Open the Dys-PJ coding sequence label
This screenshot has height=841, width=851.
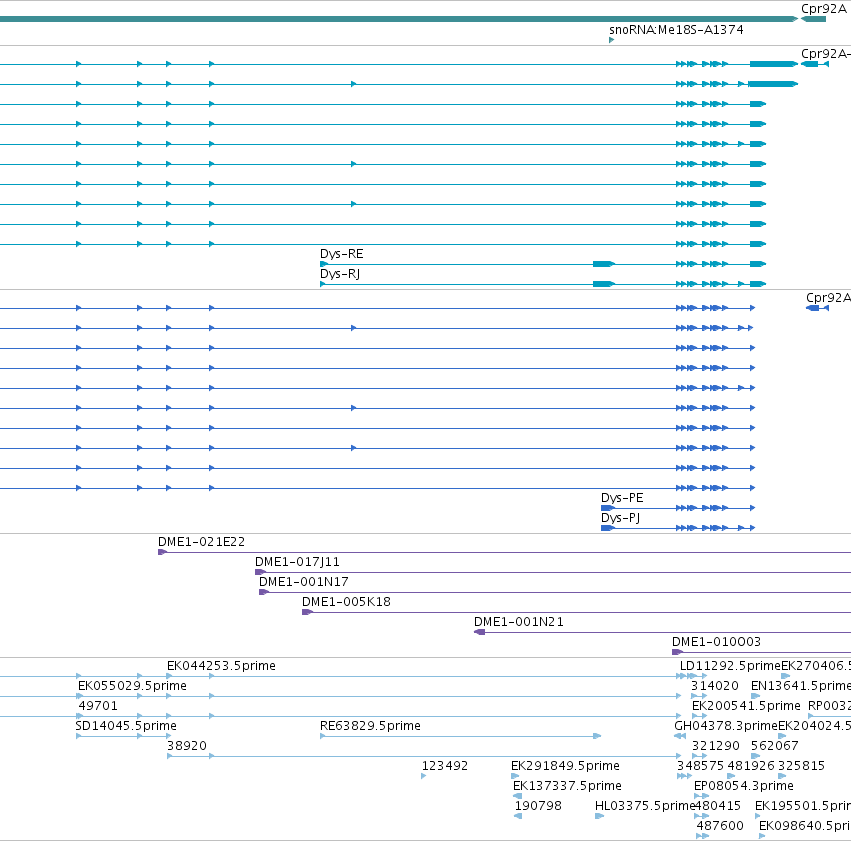click(x=620, y=518)
